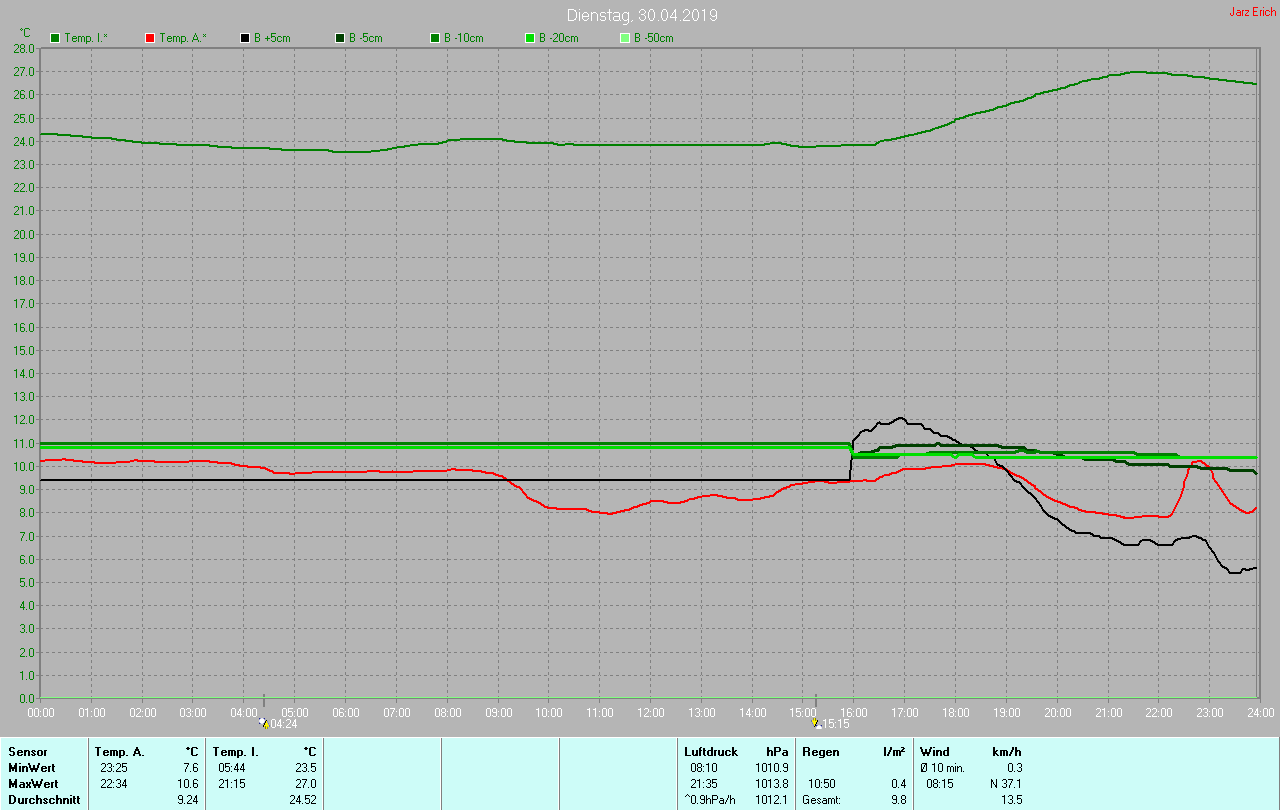Click the total rain value 9.8
The image size is (1280, 810).
898,800
